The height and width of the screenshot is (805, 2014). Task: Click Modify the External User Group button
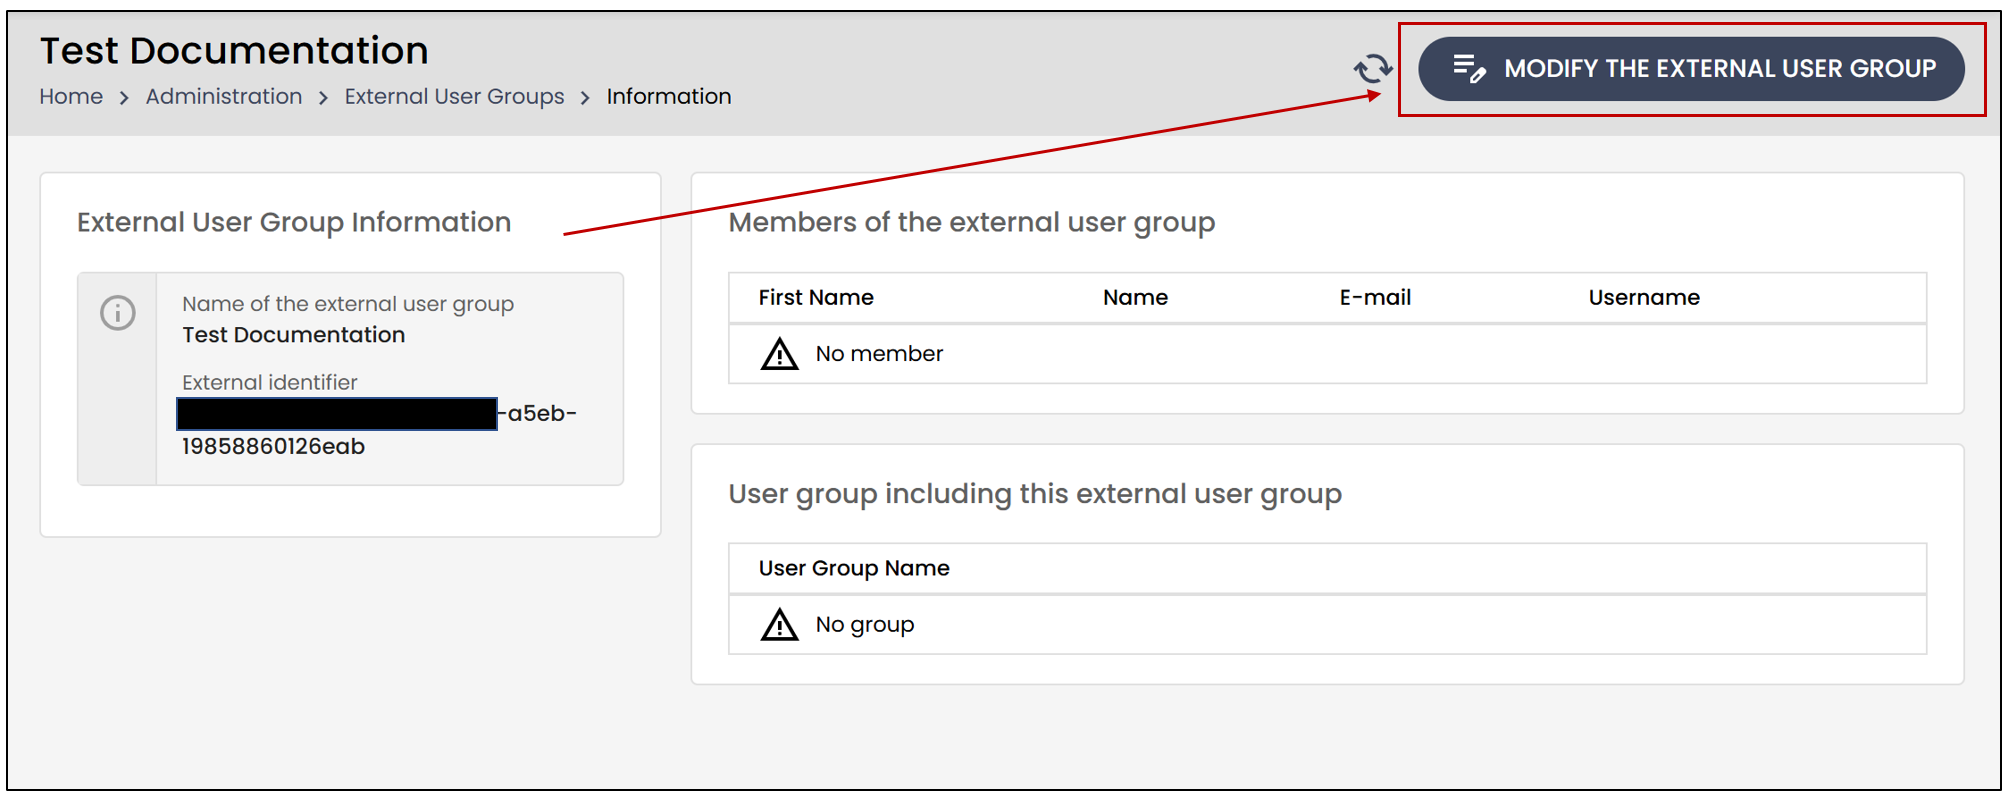(1691, 69)
